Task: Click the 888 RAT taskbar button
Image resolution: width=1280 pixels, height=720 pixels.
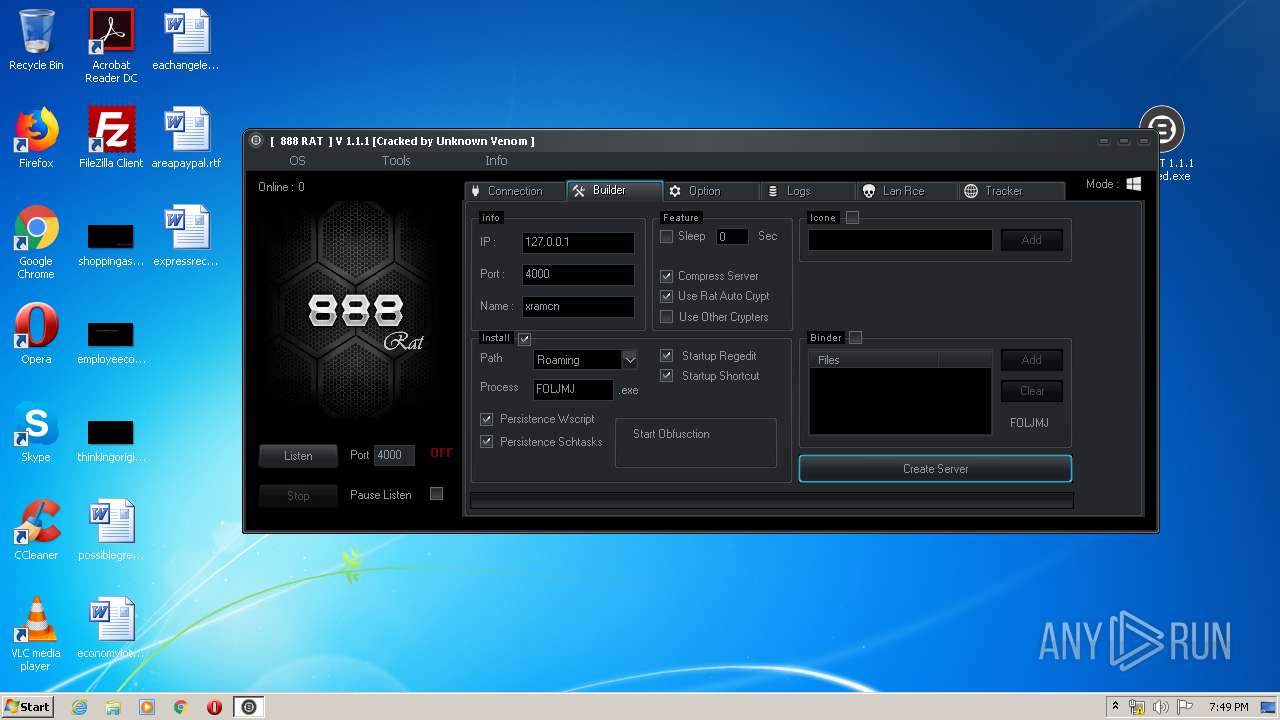Action: coord(249,707)
